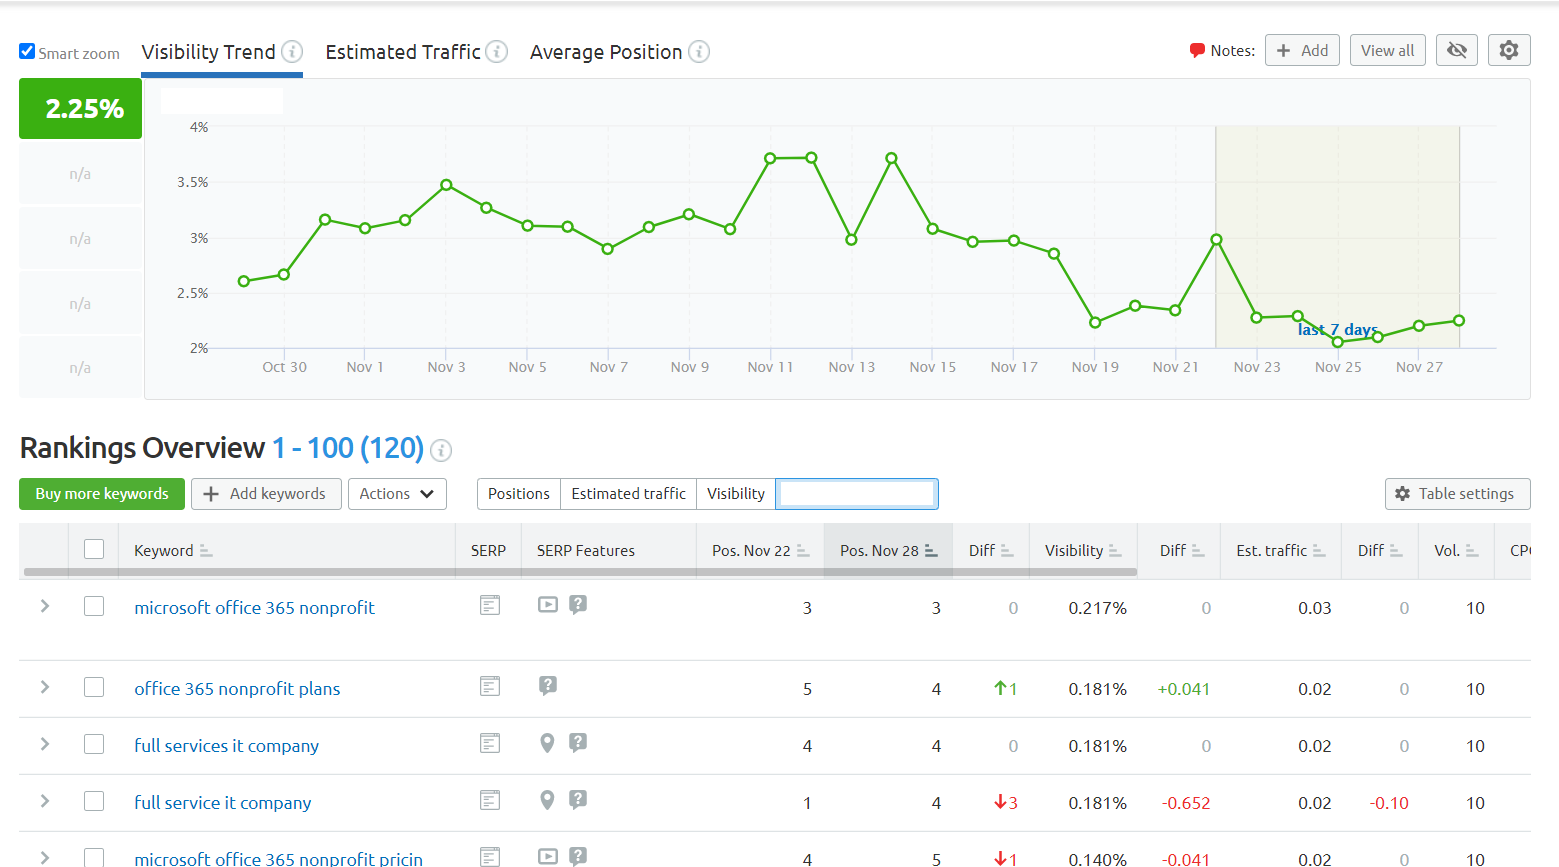Click the video carousel SERP feature icon, first row
The width and height of the screenshot is (1559, 867).
pos(547,604)
